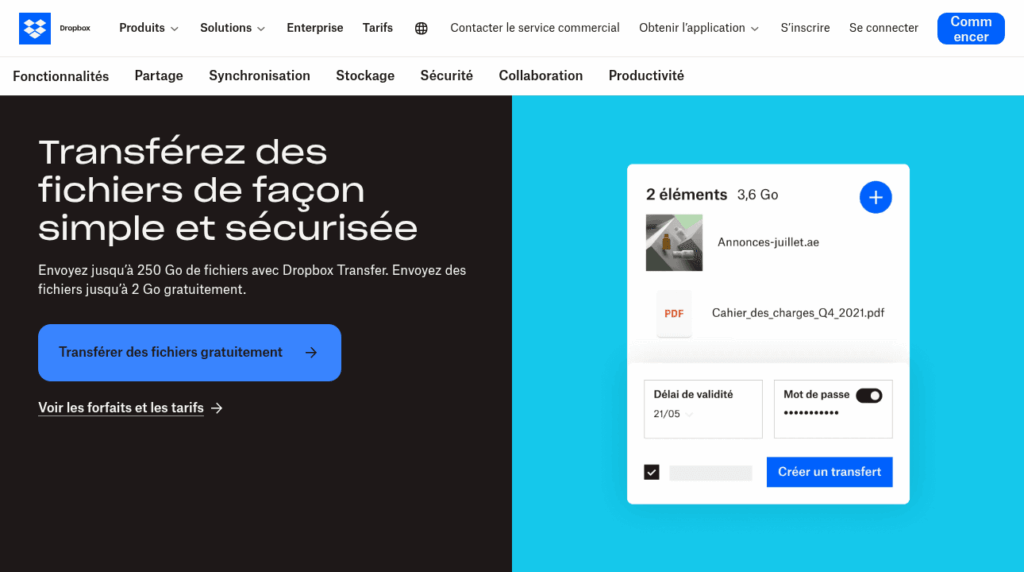Expand the Solutions dropdown menu
1024x572 pixels.
click(x=232, y=28)
